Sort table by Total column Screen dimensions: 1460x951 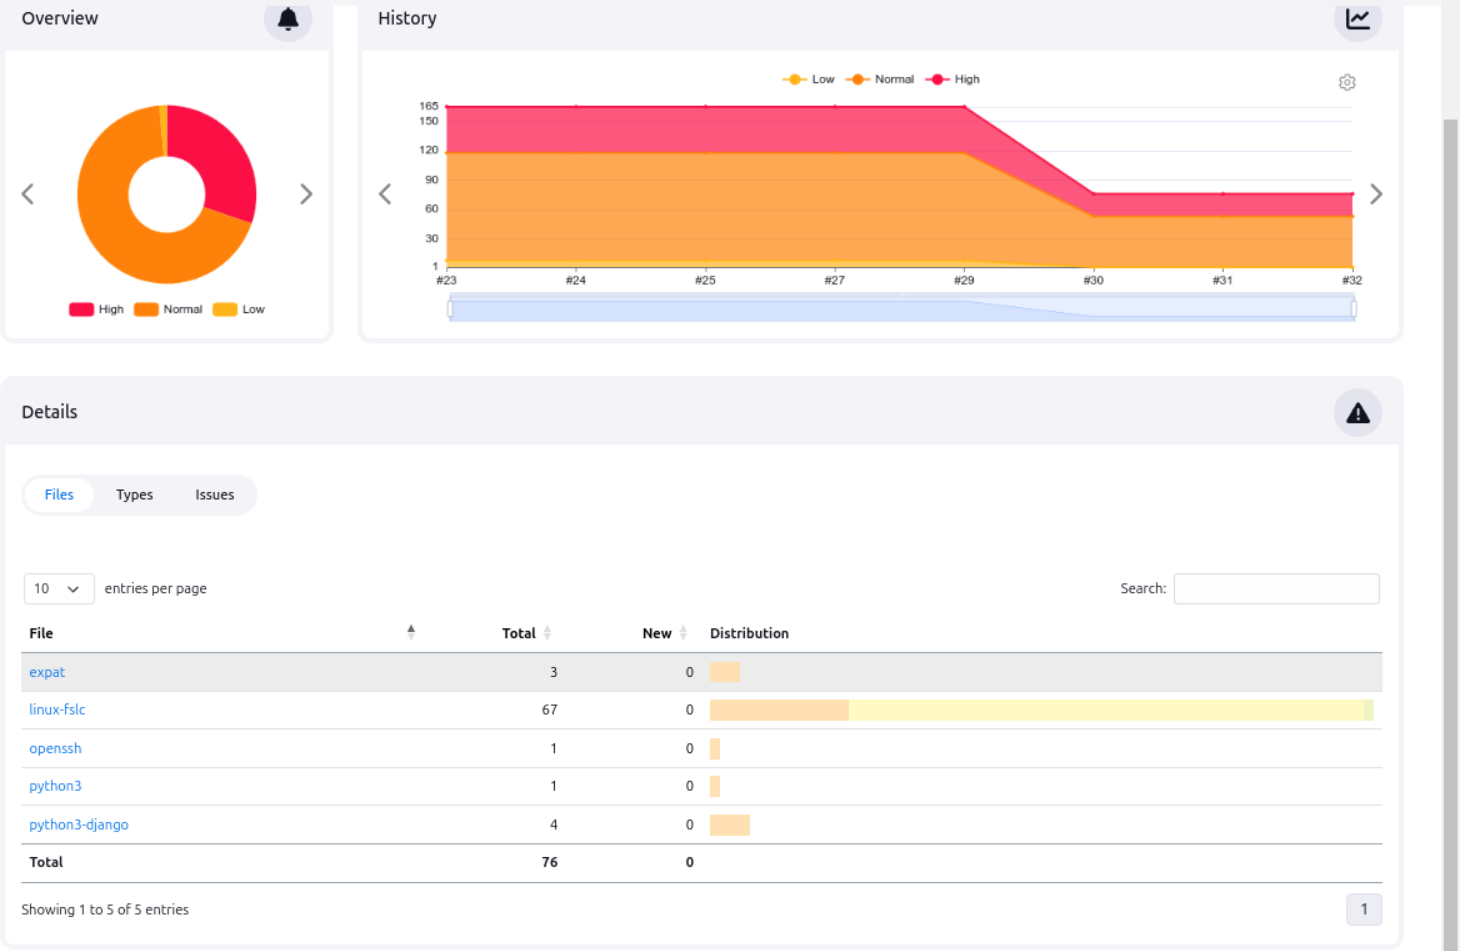pos(526,633)
